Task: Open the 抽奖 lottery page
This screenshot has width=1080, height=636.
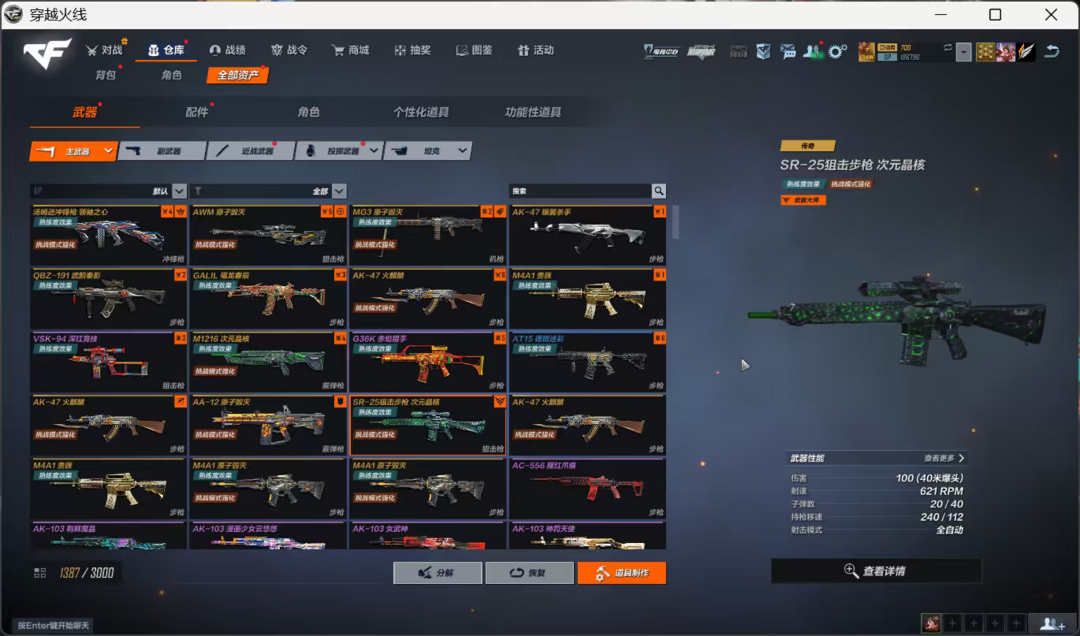Action: 413,50
